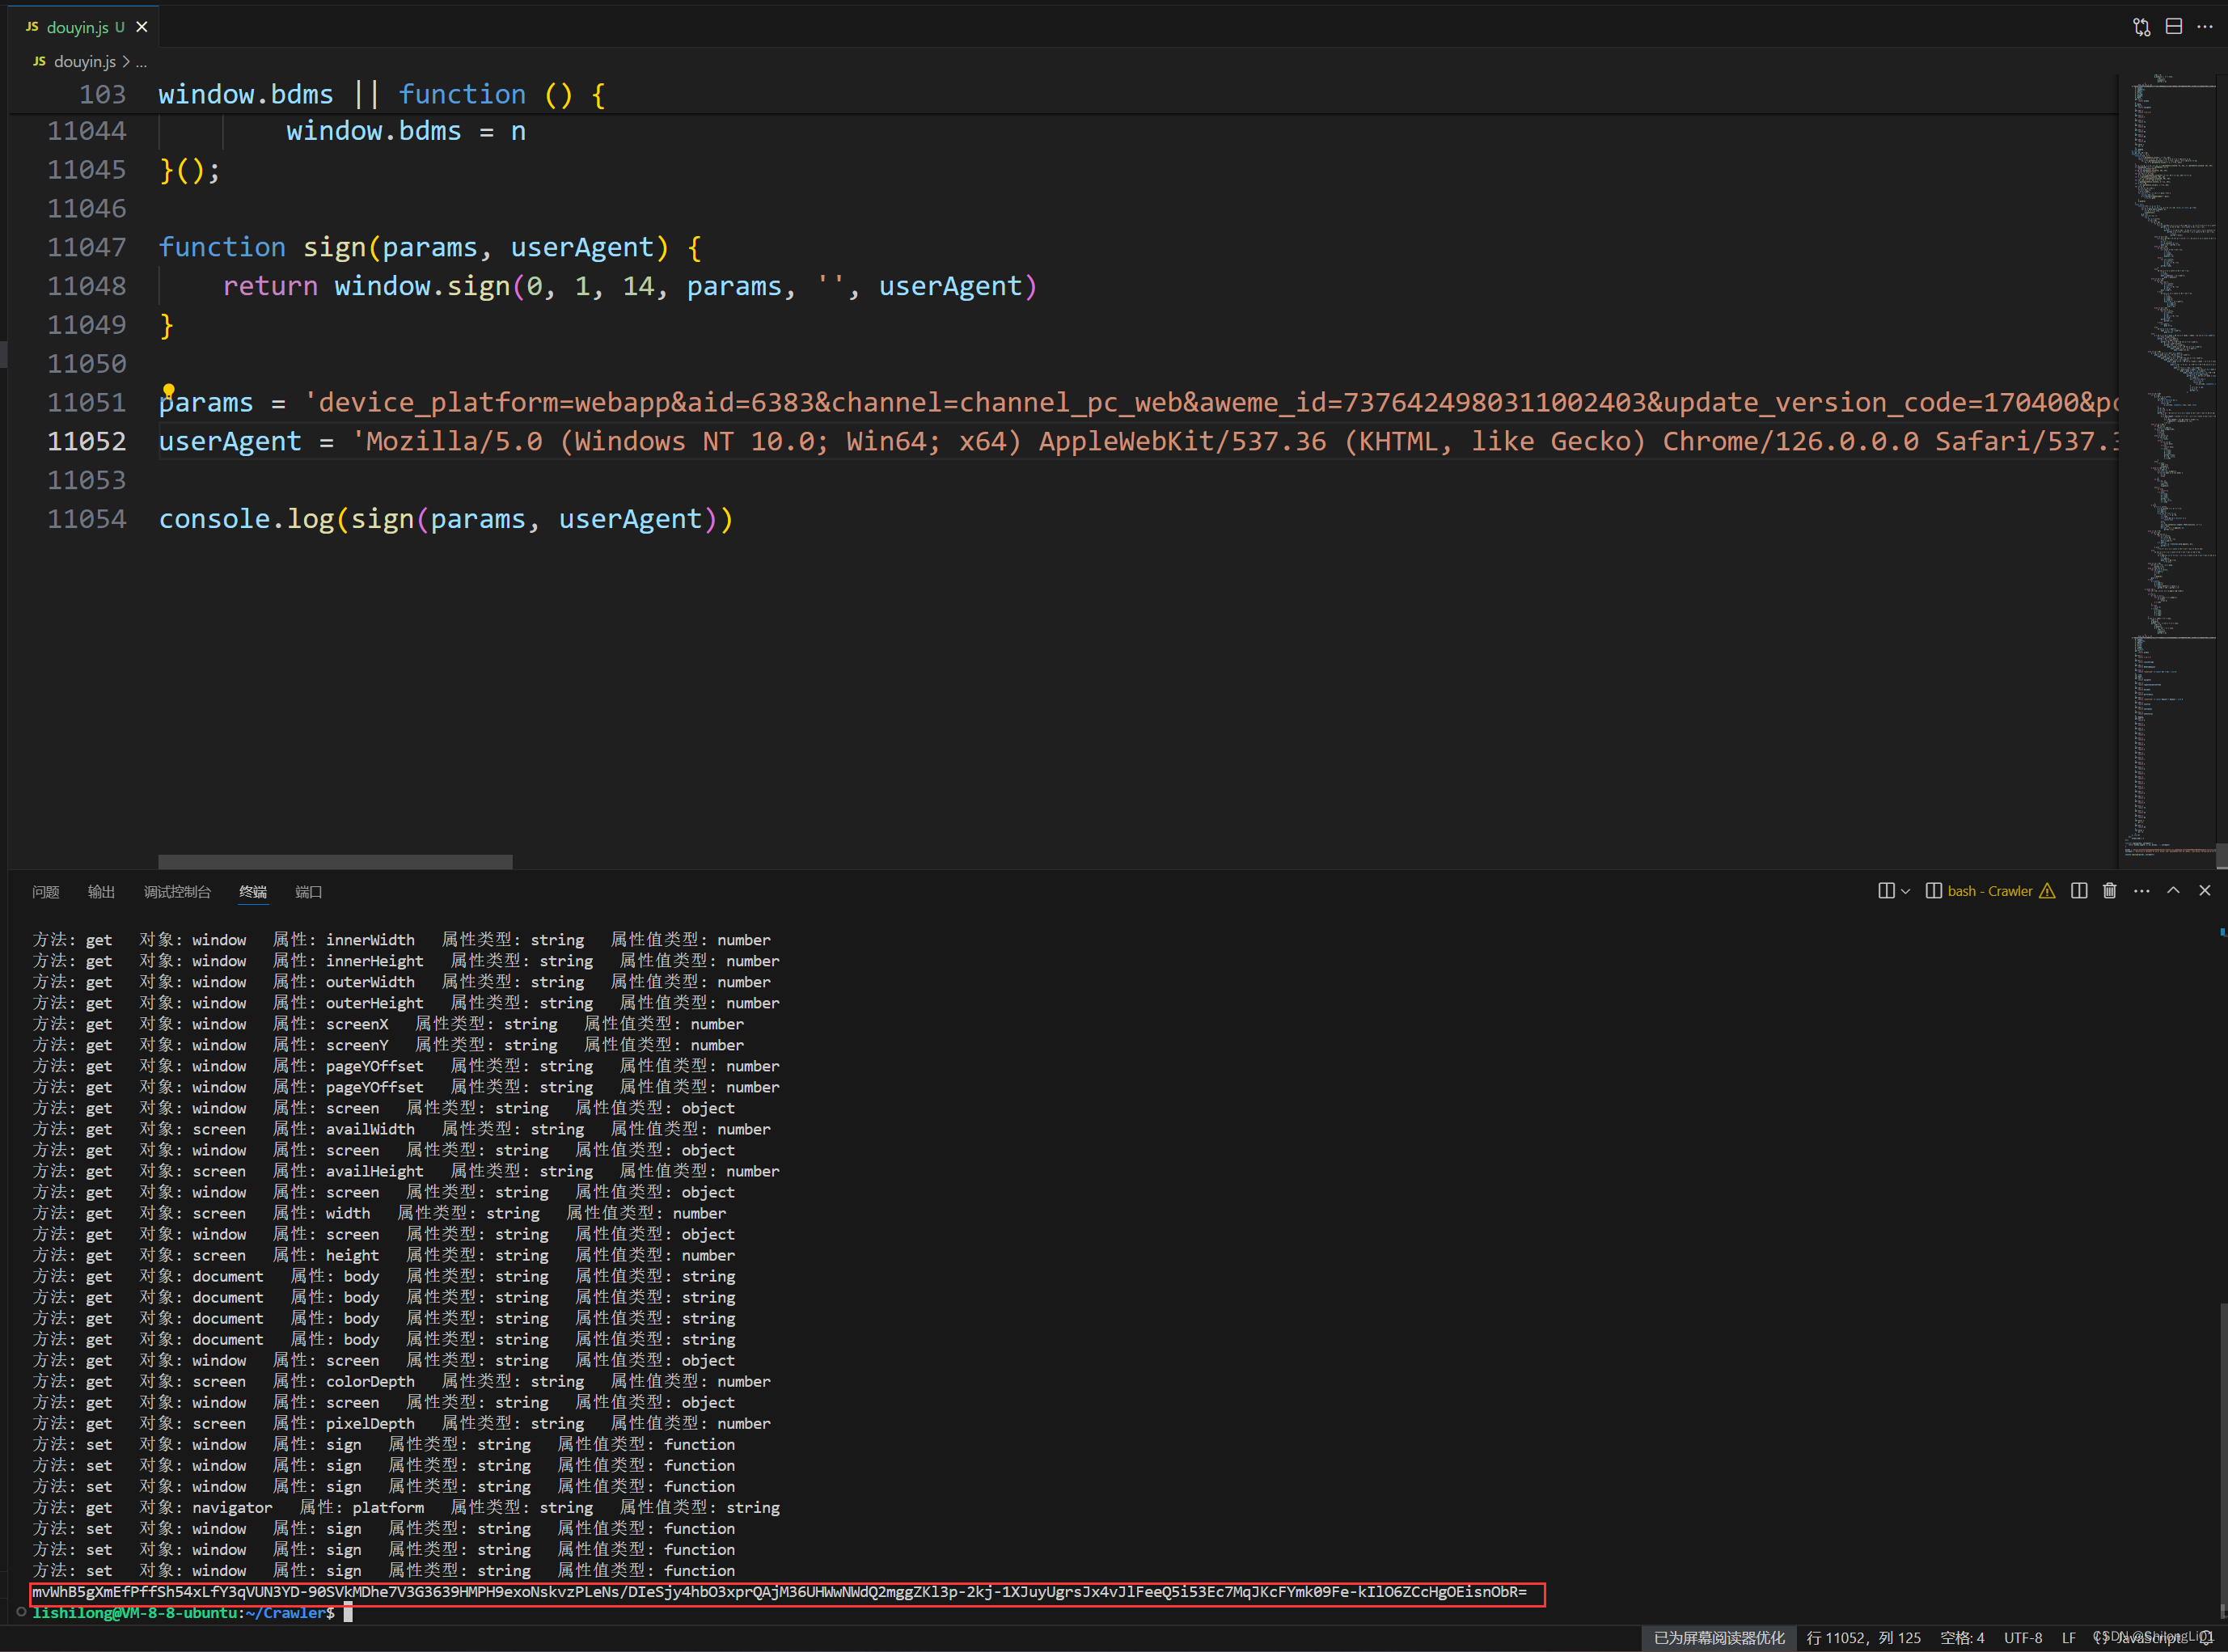Viewport: 2228px width, 1652px height.
Task: Maximize the panel with the up chevron
Action: pyautogui.click(x=2173, y=890)
